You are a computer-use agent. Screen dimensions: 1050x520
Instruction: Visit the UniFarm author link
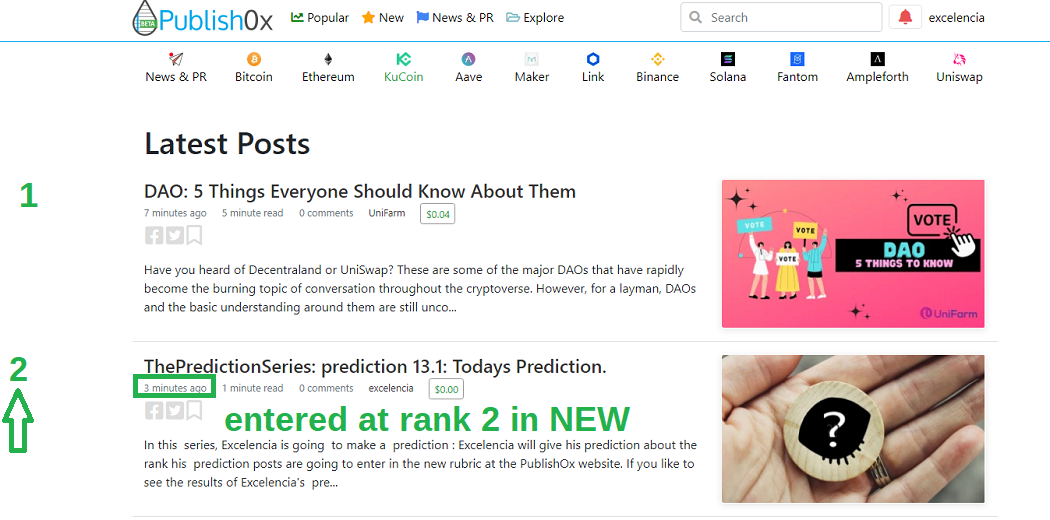click(x=386, y=213)
